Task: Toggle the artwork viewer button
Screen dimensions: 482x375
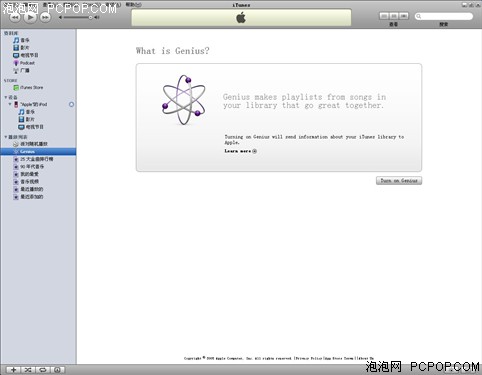Action: tap(57, 370)
